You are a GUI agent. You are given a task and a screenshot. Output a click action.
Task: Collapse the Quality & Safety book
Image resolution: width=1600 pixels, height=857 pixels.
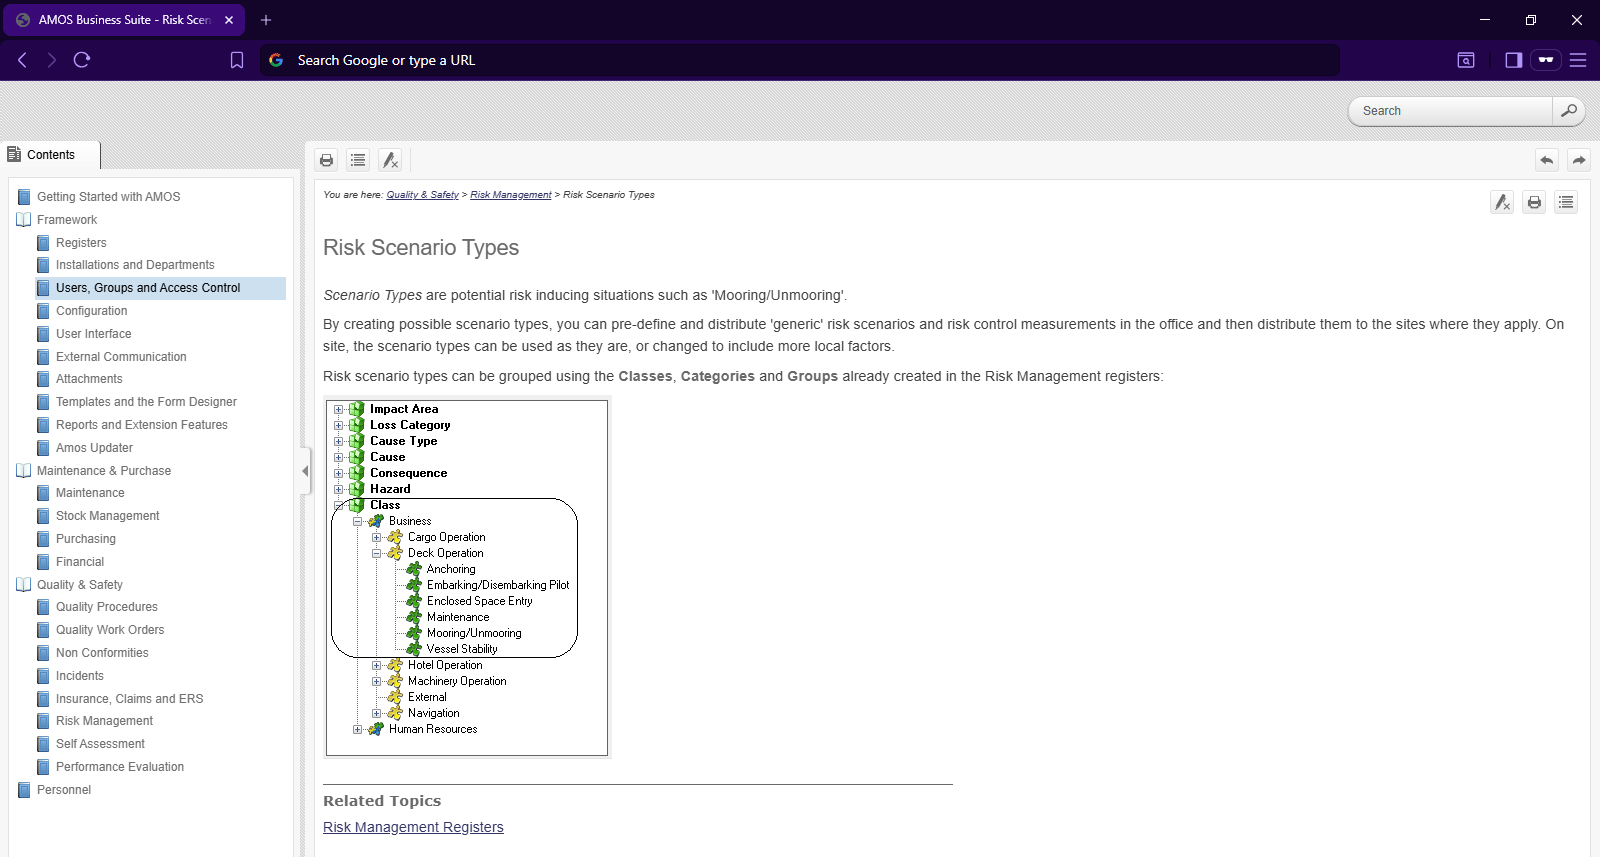click(x=24, y=585)
